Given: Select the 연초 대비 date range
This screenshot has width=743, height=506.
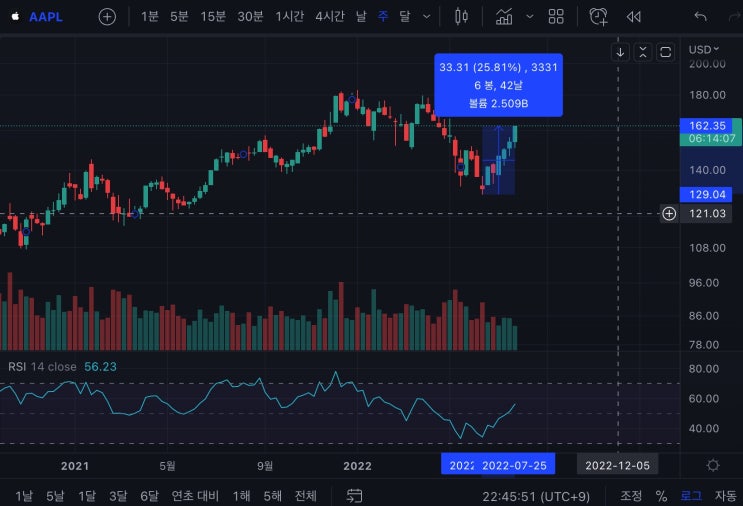Looking at the screenshot, I should (195, 496).
